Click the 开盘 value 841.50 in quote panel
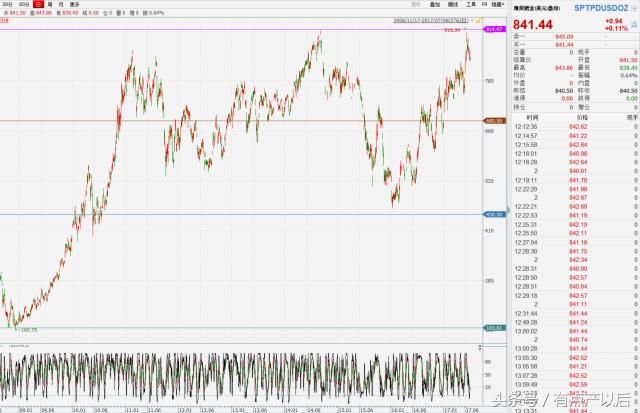 point(629,60)
